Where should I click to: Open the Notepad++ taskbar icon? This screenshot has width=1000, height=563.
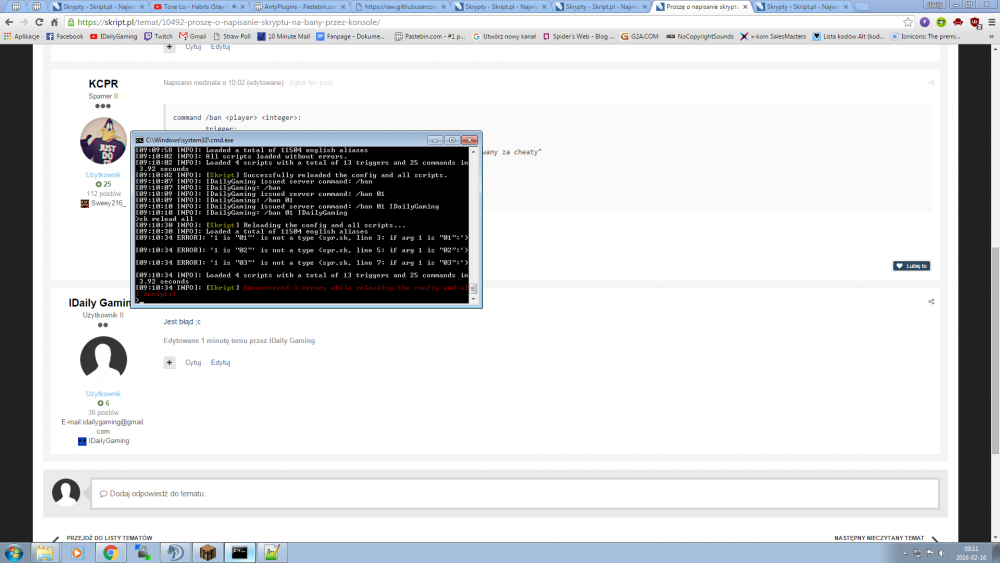click(272, 552)
